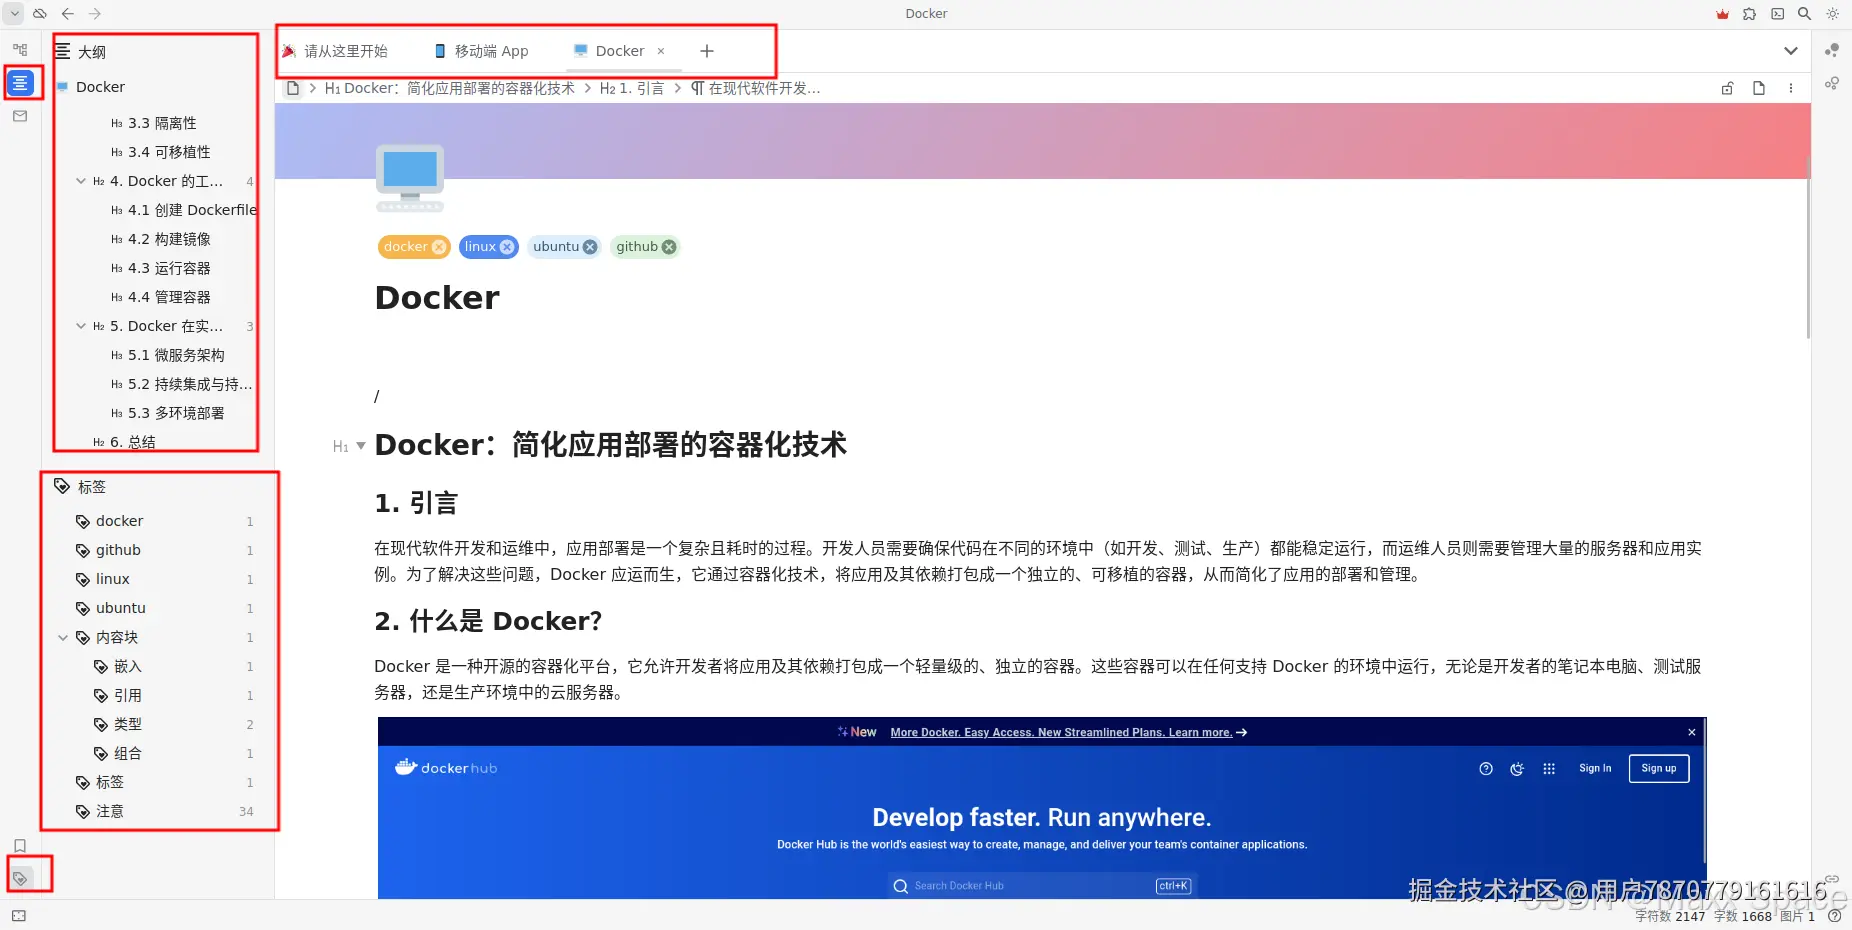Jump to H2 1. 引言 breadcrumb

tap(632, 88)
